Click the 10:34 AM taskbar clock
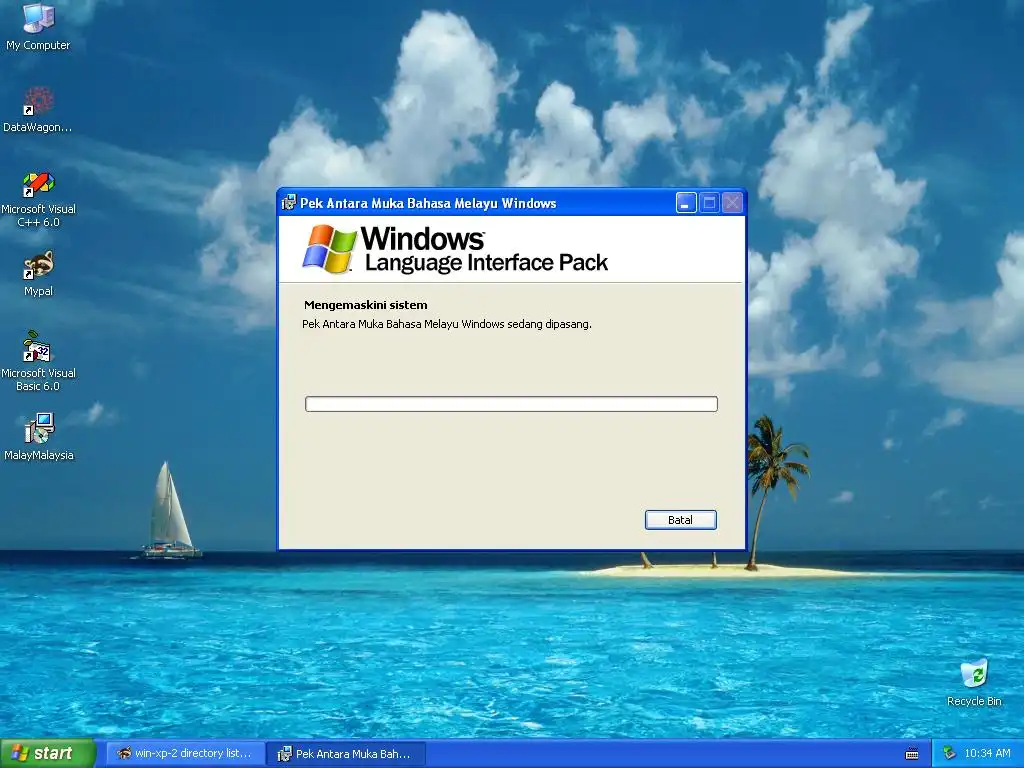Viewport: 1024px width, 768px height. [x=987, y=754]
